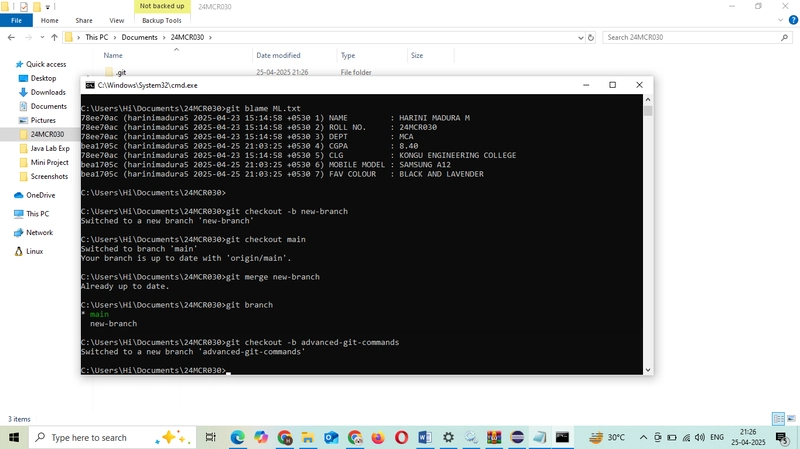The image size is (800, 449).
Task: Go back in File Explorer
Action: click(x=11, y=37)
